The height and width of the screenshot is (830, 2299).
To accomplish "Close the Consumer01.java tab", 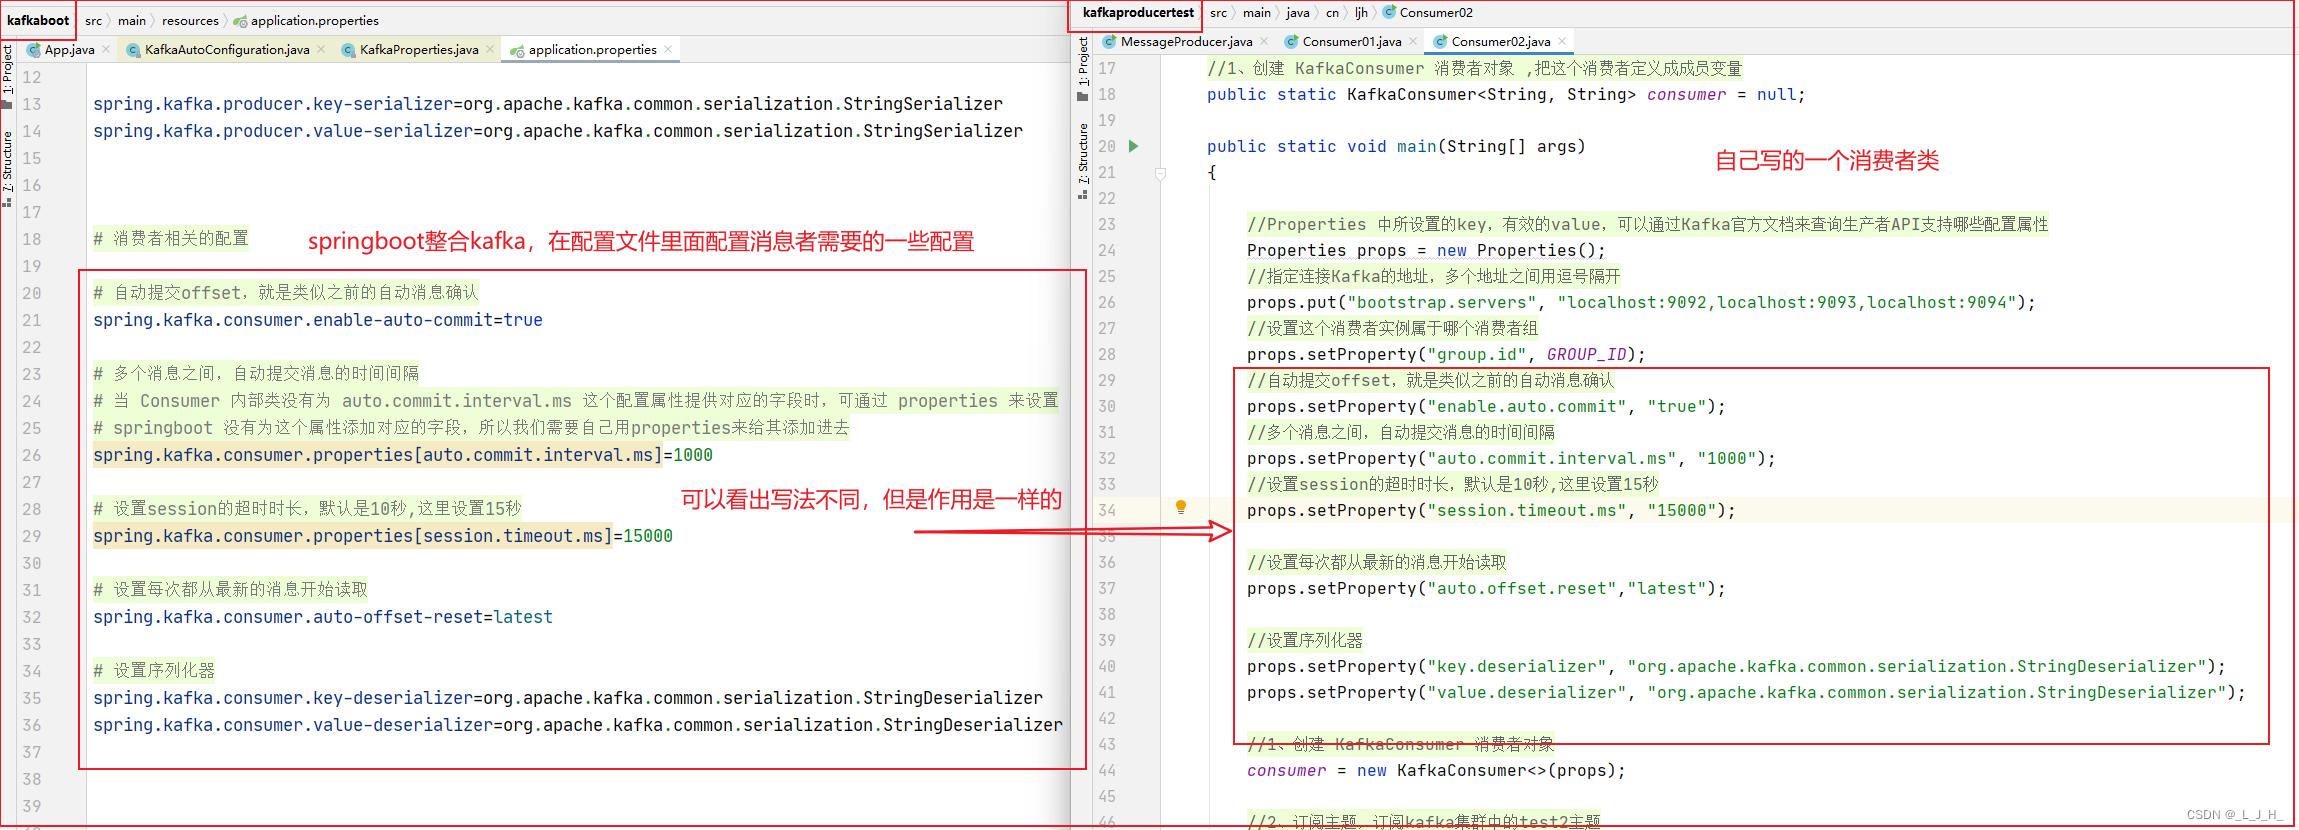I will point(1413,41).
